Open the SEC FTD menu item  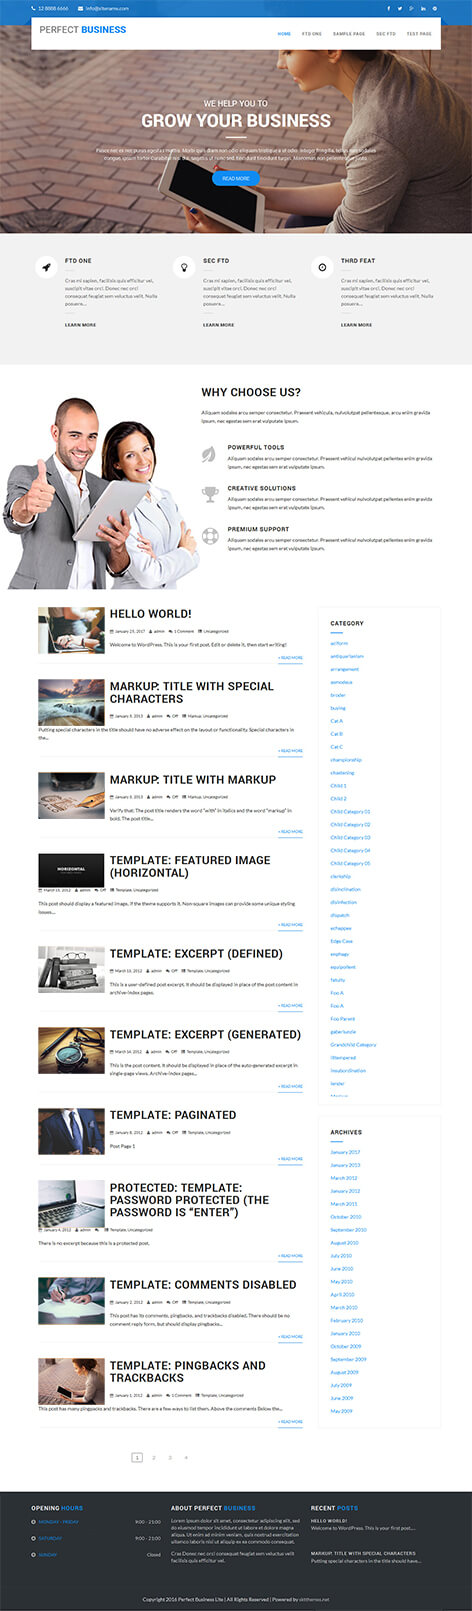[386, 33]
